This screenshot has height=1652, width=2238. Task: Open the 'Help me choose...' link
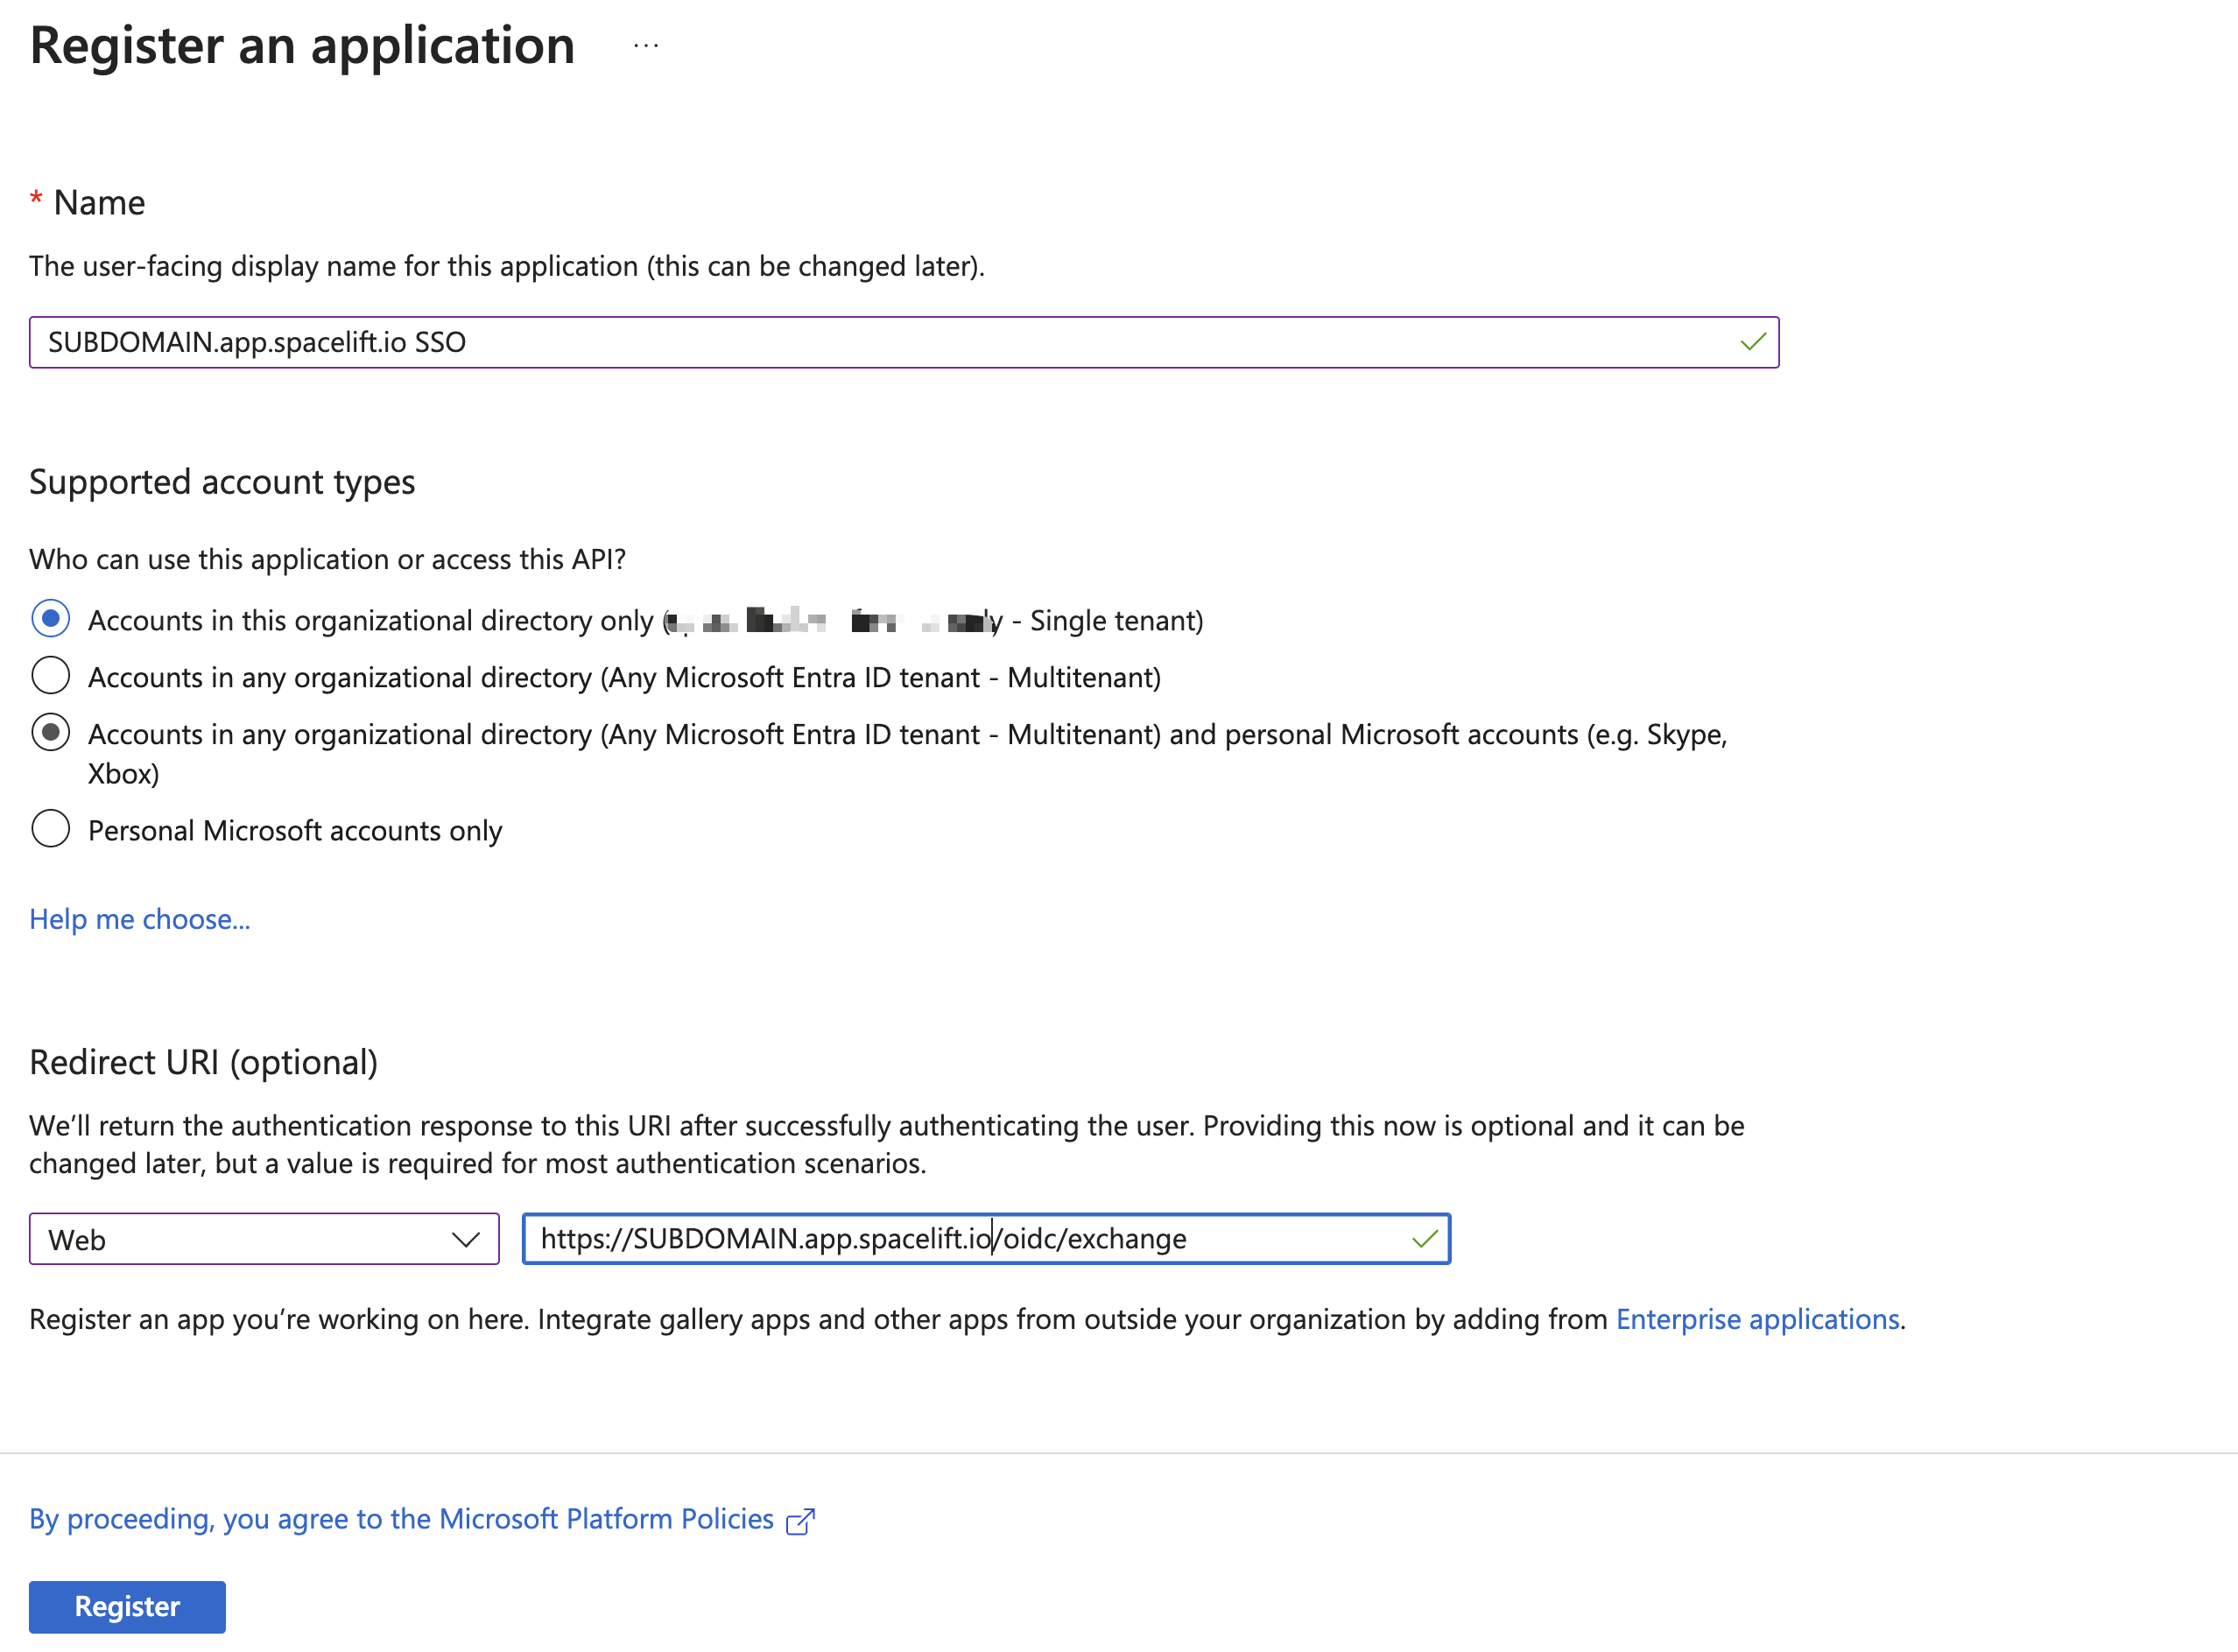click(x=140, y=918)
